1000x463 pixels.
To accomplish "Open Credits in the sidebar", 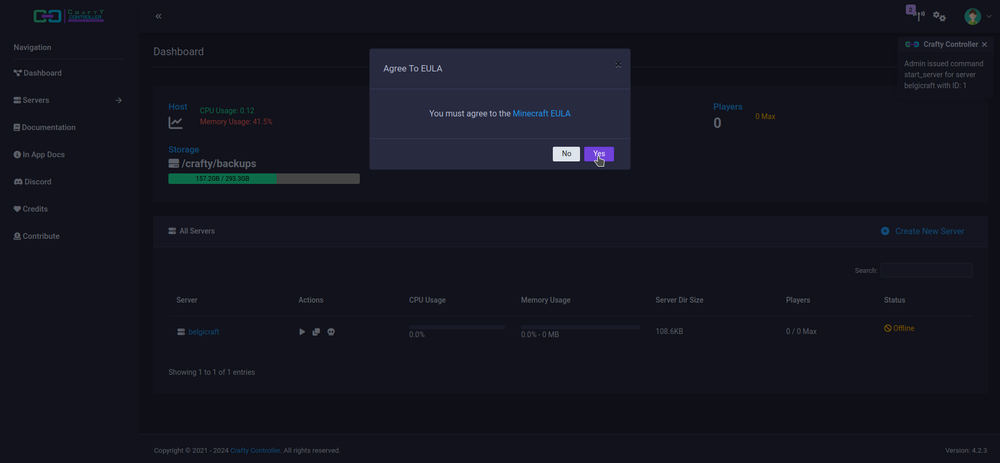I will pyautogui.click(x=31, y=209).
